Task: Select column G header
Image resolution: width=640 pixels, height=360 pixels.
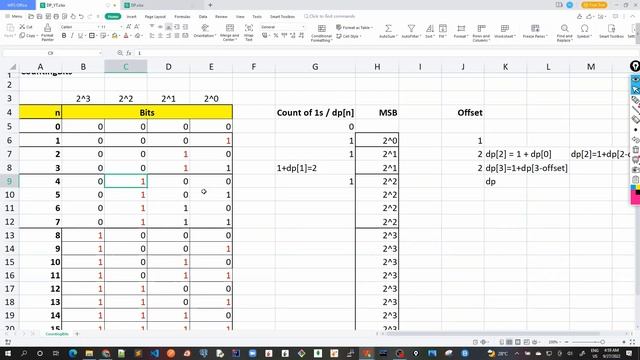Action: 315,67
